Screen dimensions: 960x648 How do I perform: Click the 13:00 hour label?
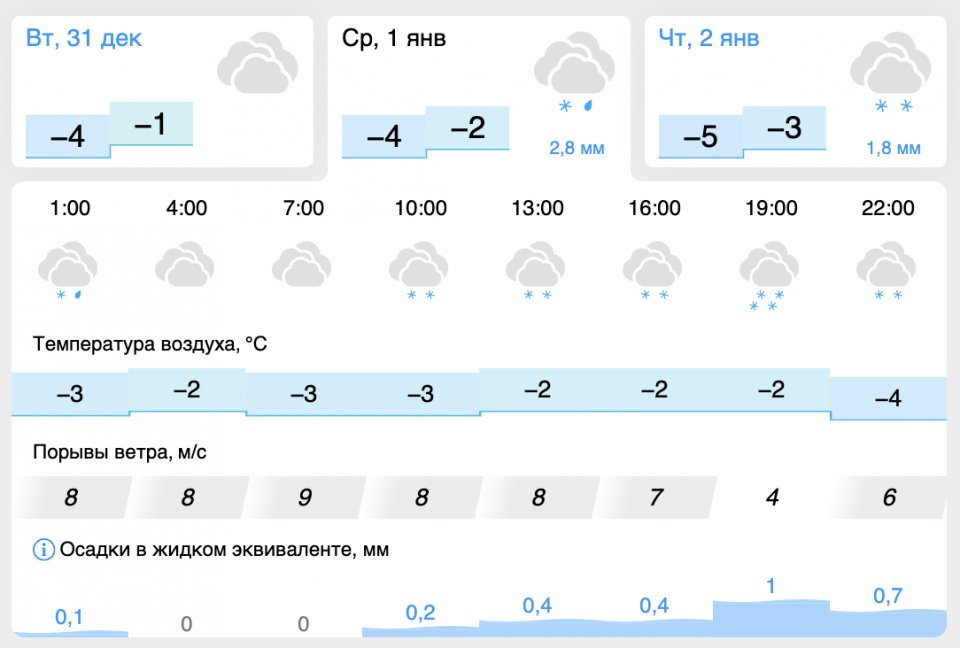pyautogui.click(x=537, y=208)
